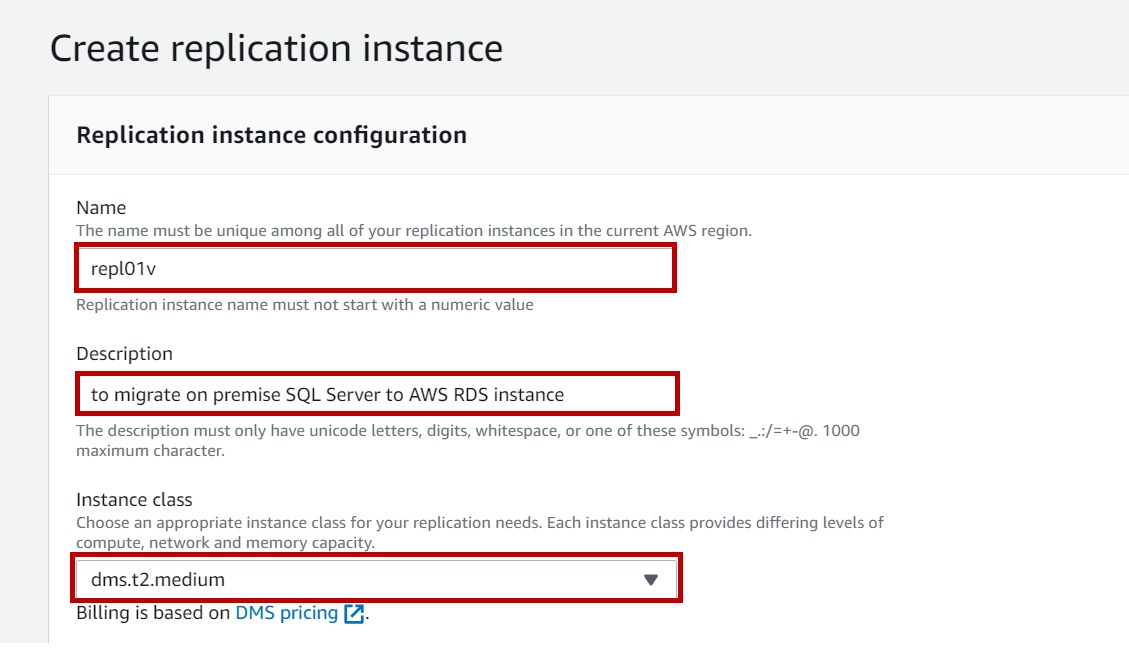The height and width of the screenshot is (657, 1129).
Task: Click the "Choose an appropriate instance class" help text
Action: pyautogui.click(x=480, y=522)
